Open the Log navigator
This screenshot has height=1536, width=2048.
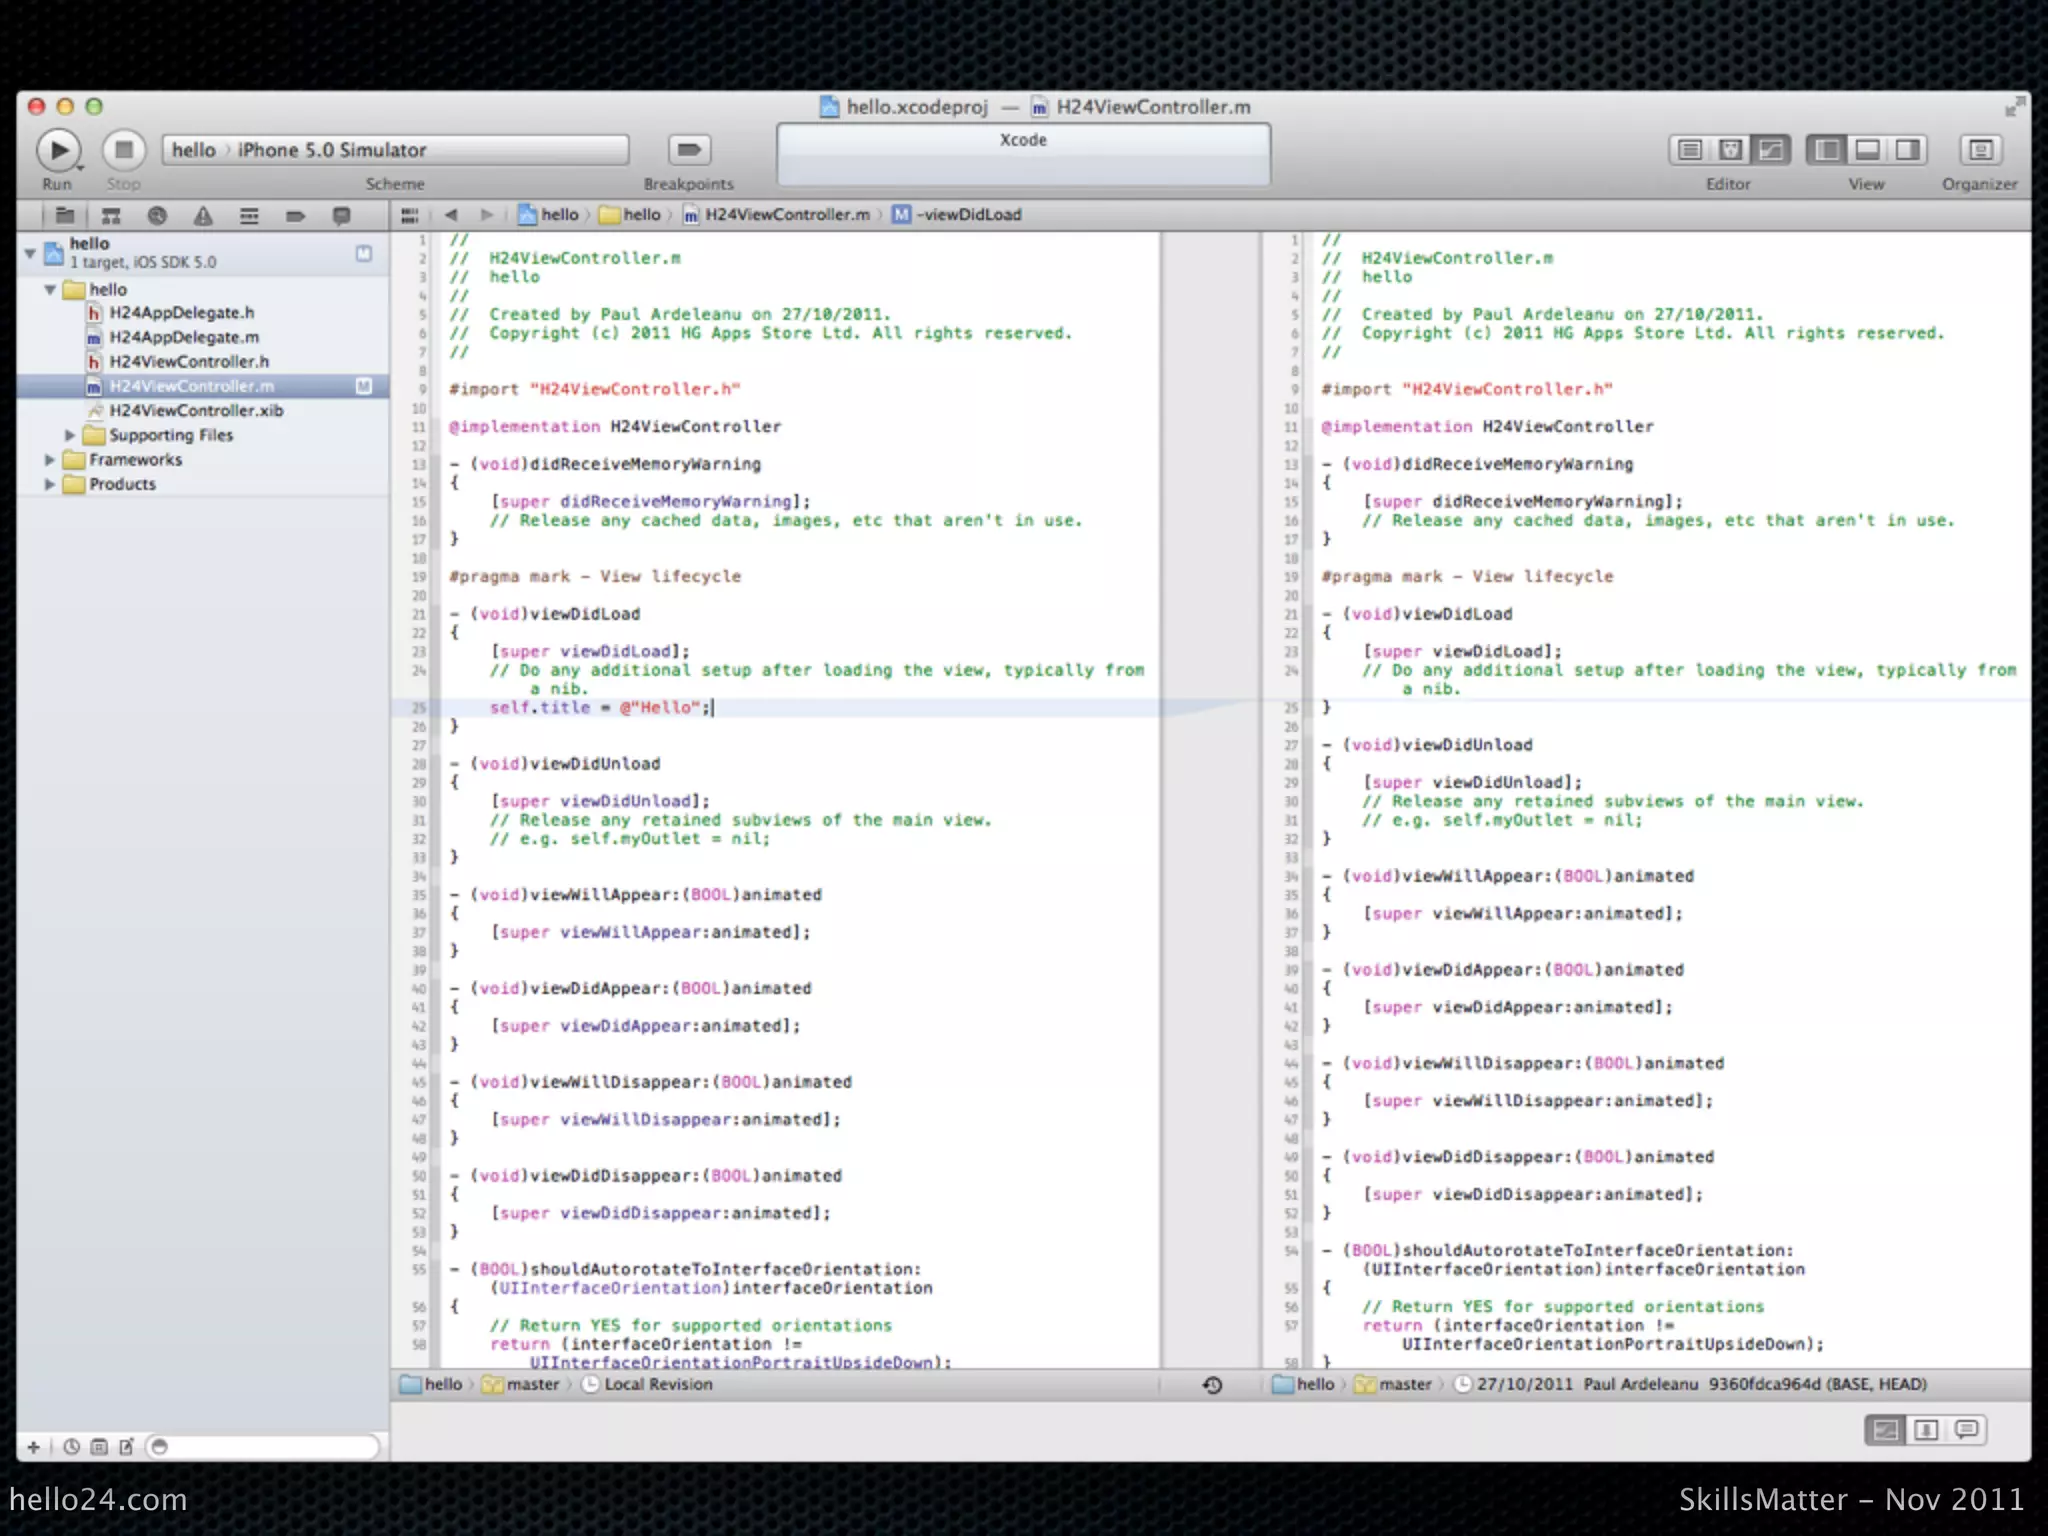[x=341, y=216]
